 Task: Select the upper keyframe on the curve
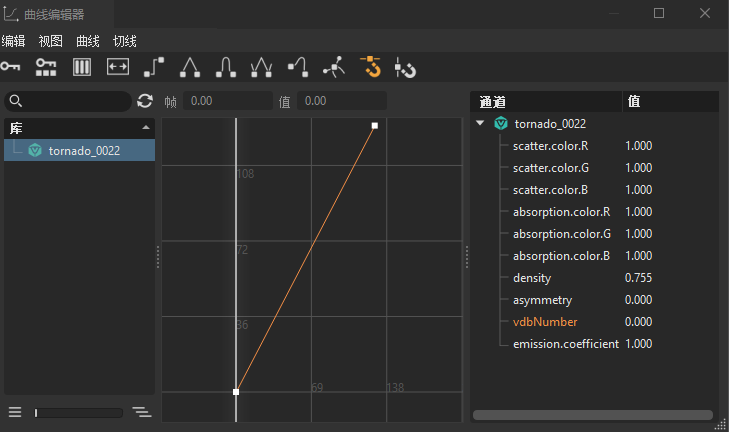(375, 126)
